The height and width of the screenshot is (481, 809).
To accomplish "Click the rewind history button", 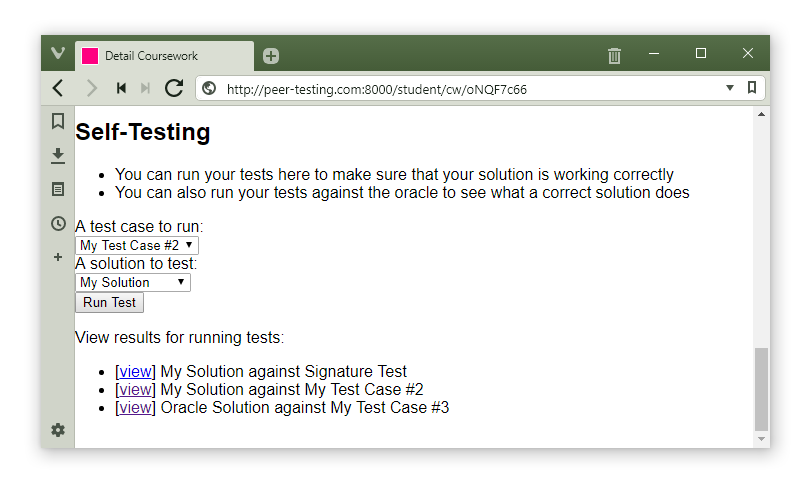I will click(x=121, y=88).
